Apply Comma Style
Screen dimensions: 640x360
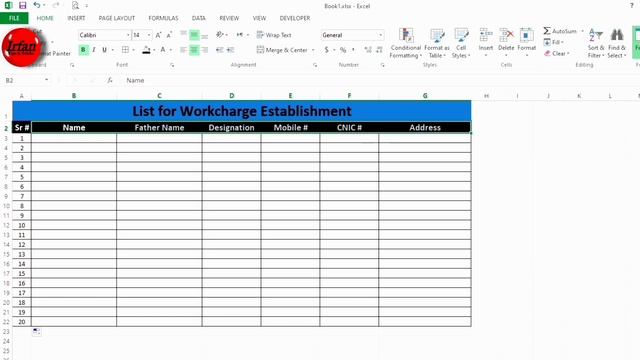(353, 50)
